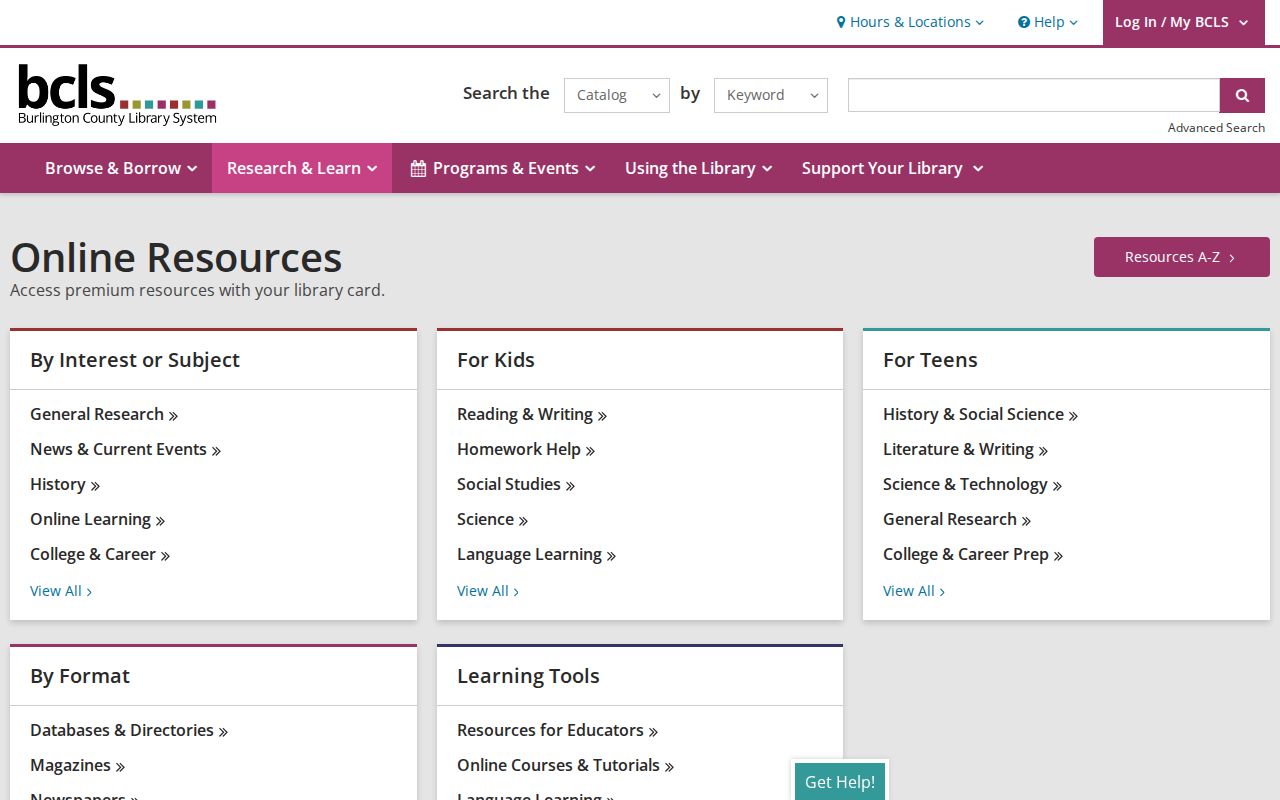This screenshot has width=1280, height=800.
Task: Open General Research in For Teens
Action: coord(957,519)
